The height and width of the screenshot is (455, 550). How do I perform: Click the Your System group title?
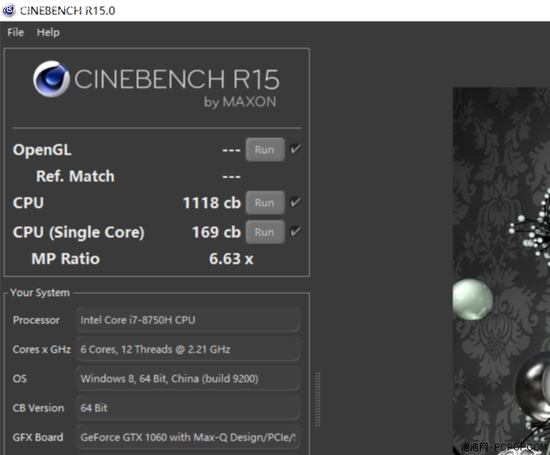coord(40,293)
